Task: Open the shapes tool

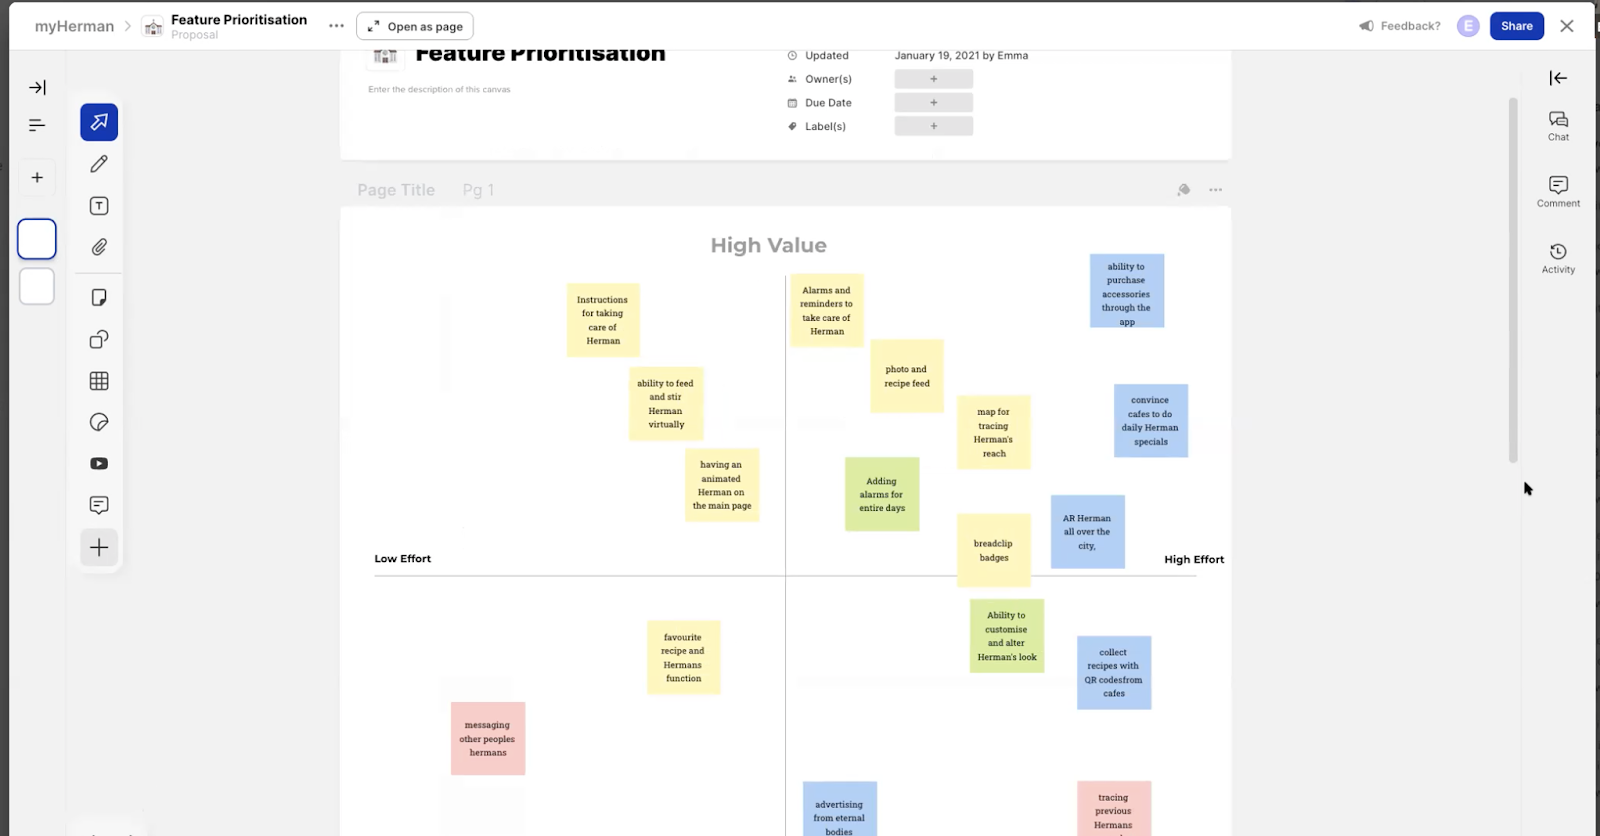Action: point(99,340)
